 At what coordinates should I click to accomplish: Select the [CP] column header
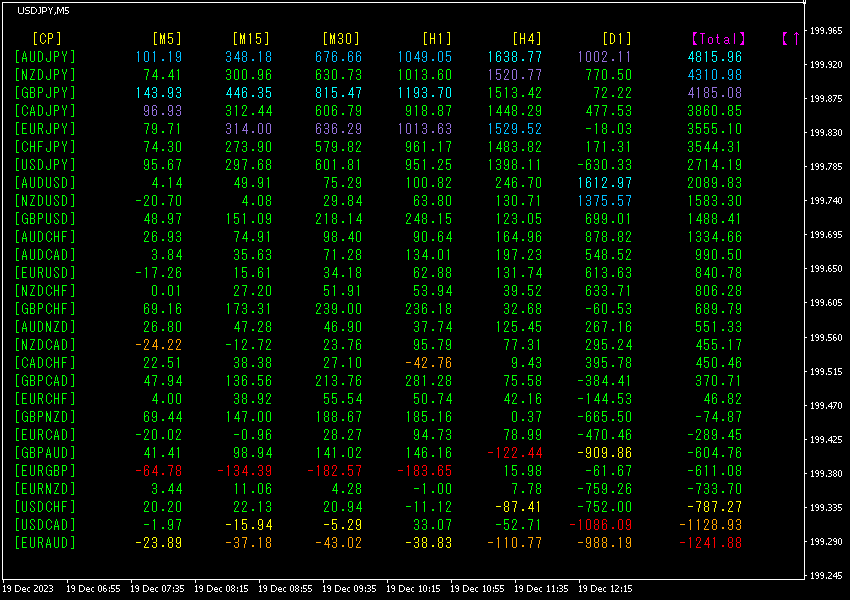point(47,38)
